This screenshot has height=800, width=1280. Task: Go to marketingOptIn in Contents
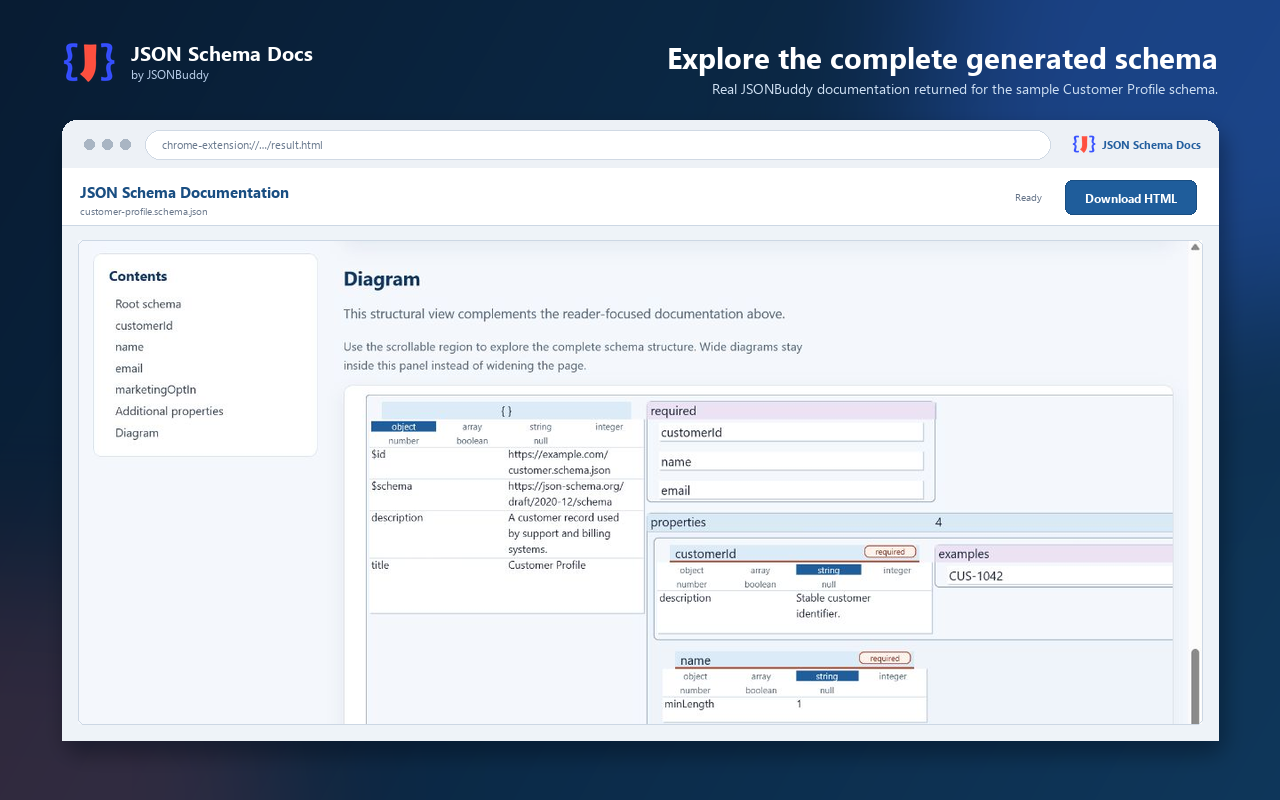tap(155, 390)
